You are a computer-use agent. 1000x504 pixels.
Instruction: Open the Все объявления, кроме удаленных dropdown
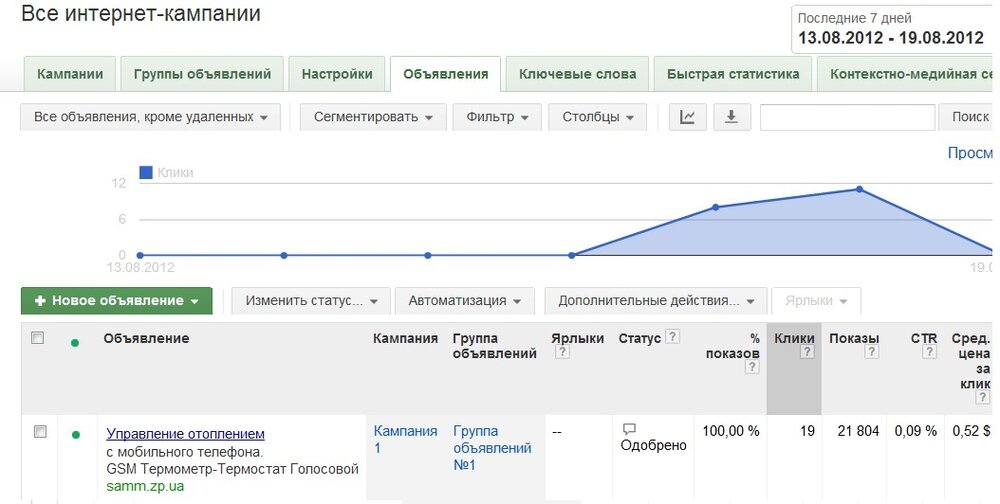(151, 117)
